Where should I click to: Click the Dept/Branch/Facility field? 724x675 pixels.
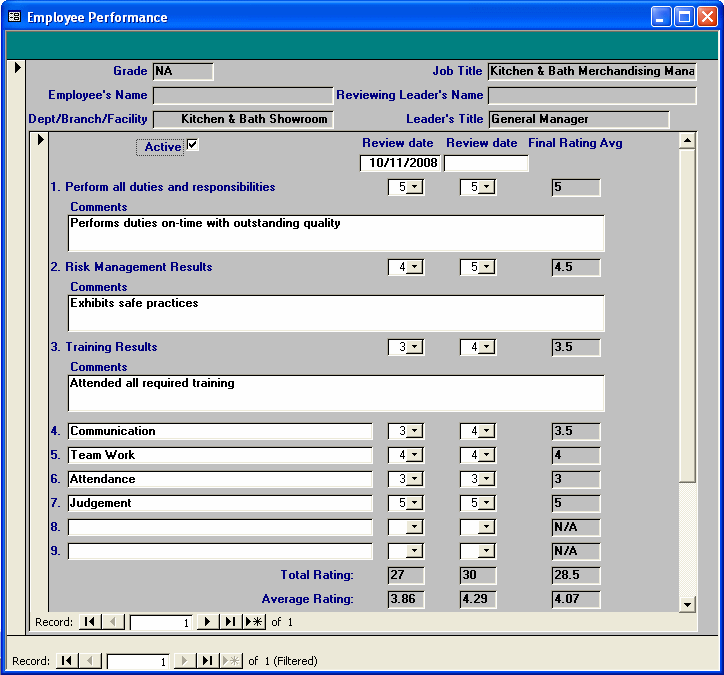tap(243, 120)
